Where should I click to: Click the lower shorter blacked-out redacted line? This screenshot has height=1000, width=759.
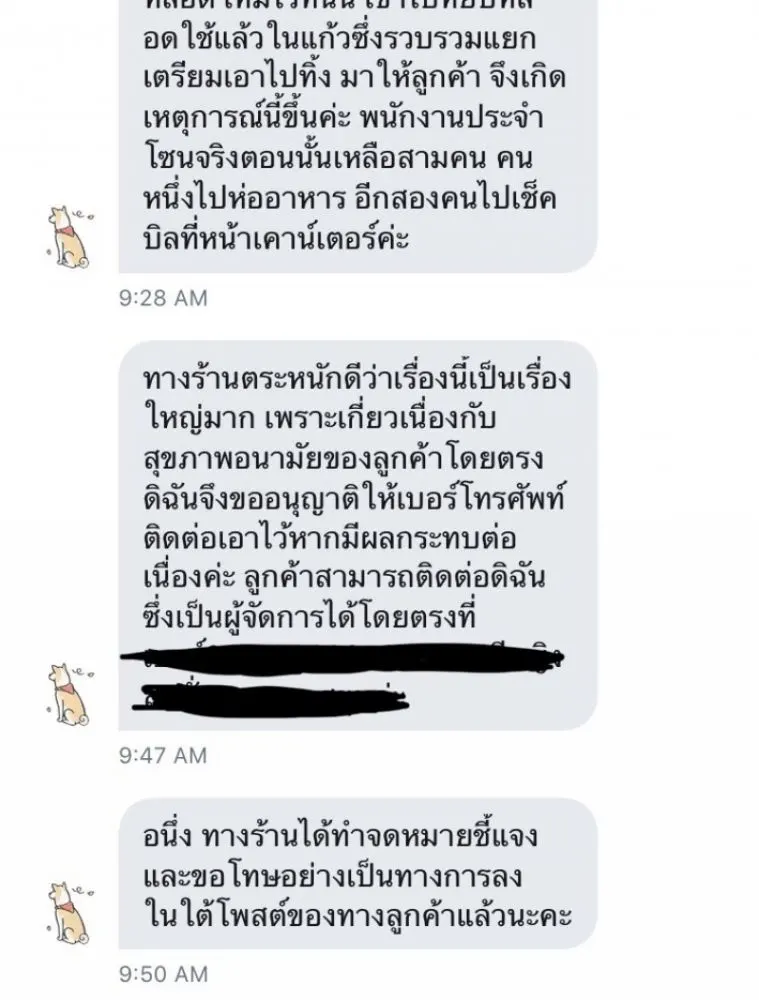270,698
